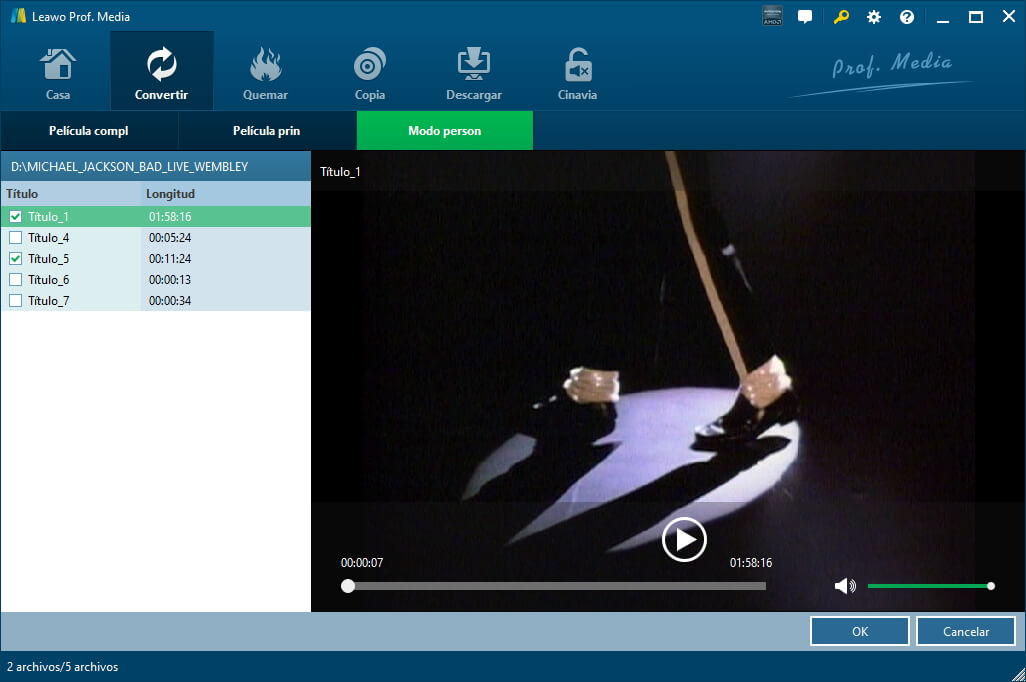Switch to the Película compl tab

point(89,131)
